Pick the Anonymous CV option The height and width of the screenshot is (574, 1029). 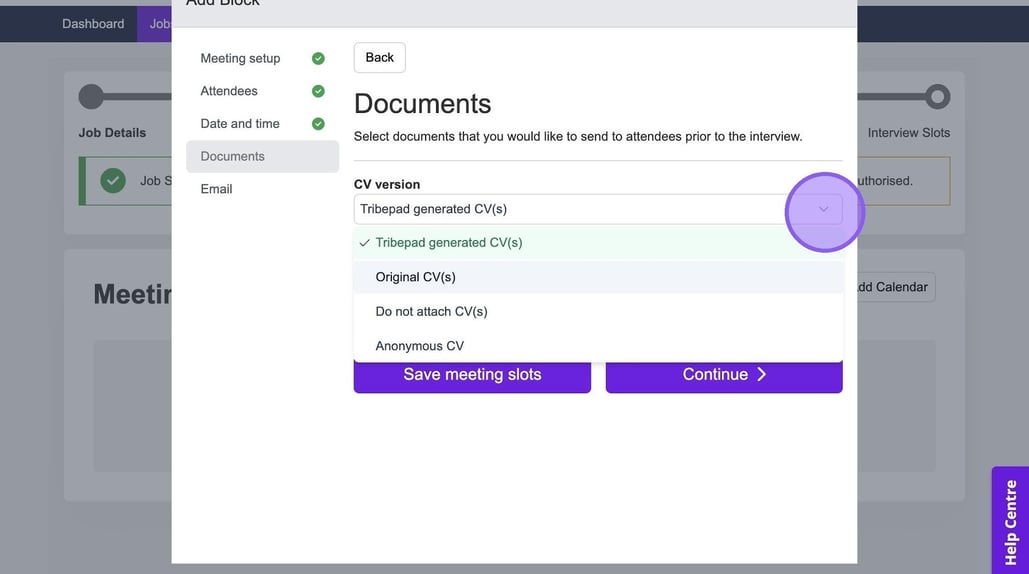pos(419,346)
